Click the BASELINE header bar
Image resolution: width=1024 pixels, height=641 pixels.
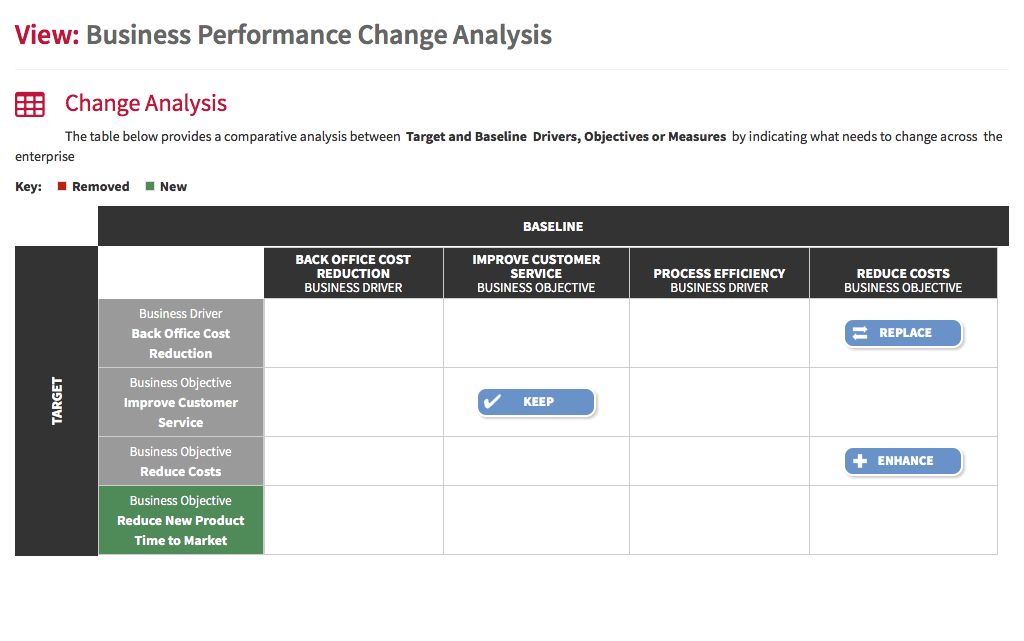tap(553, 227)
